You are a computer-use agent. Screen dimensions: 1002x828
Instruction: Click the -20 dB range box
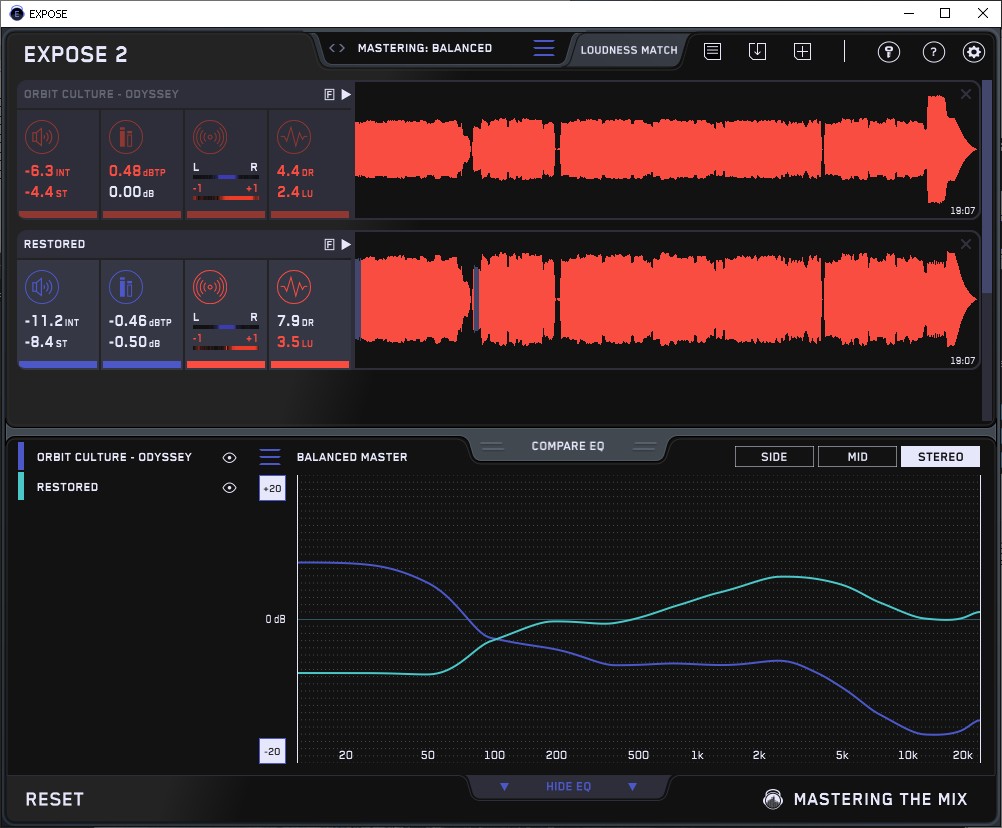pyautogui.click(x=272, y=751)
